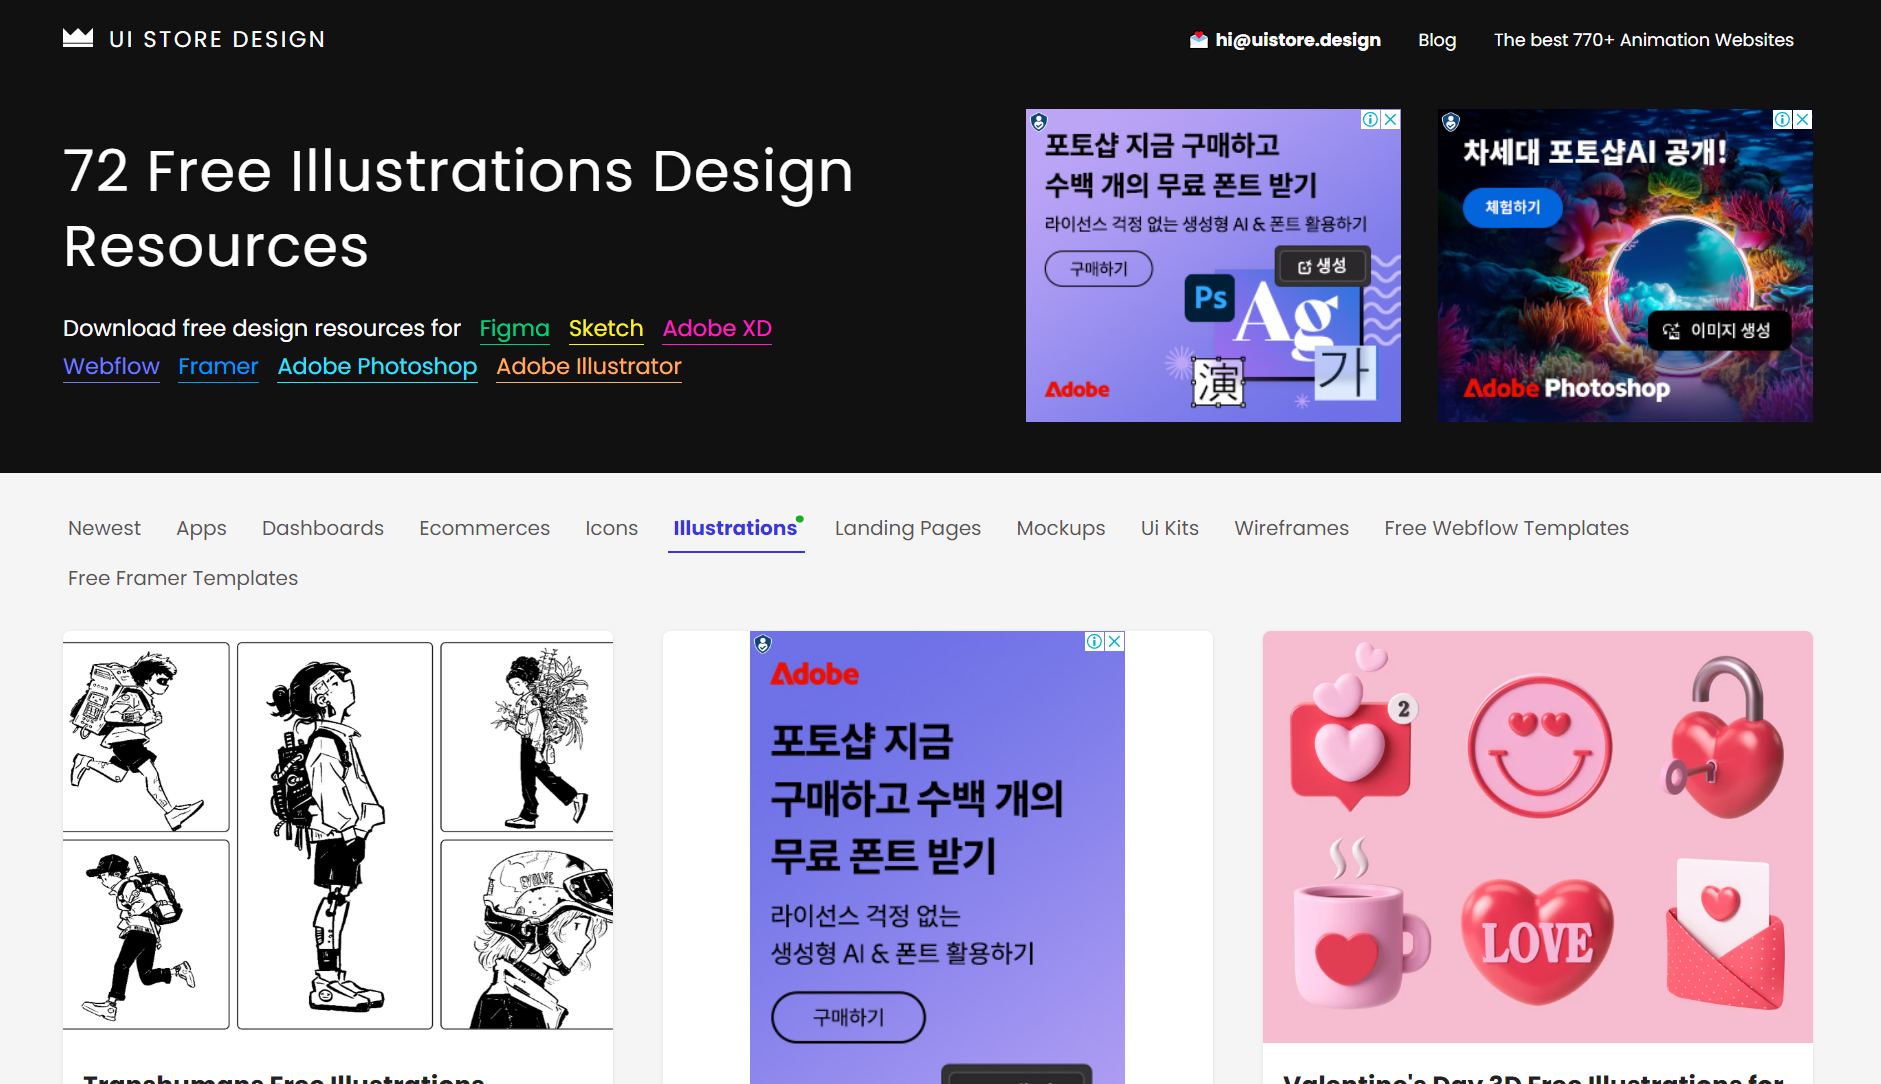1881x1084 pixels.
Task: Filter resources by Adobe Photoshop
Action: pyautogui.click(x=377, y=367)
